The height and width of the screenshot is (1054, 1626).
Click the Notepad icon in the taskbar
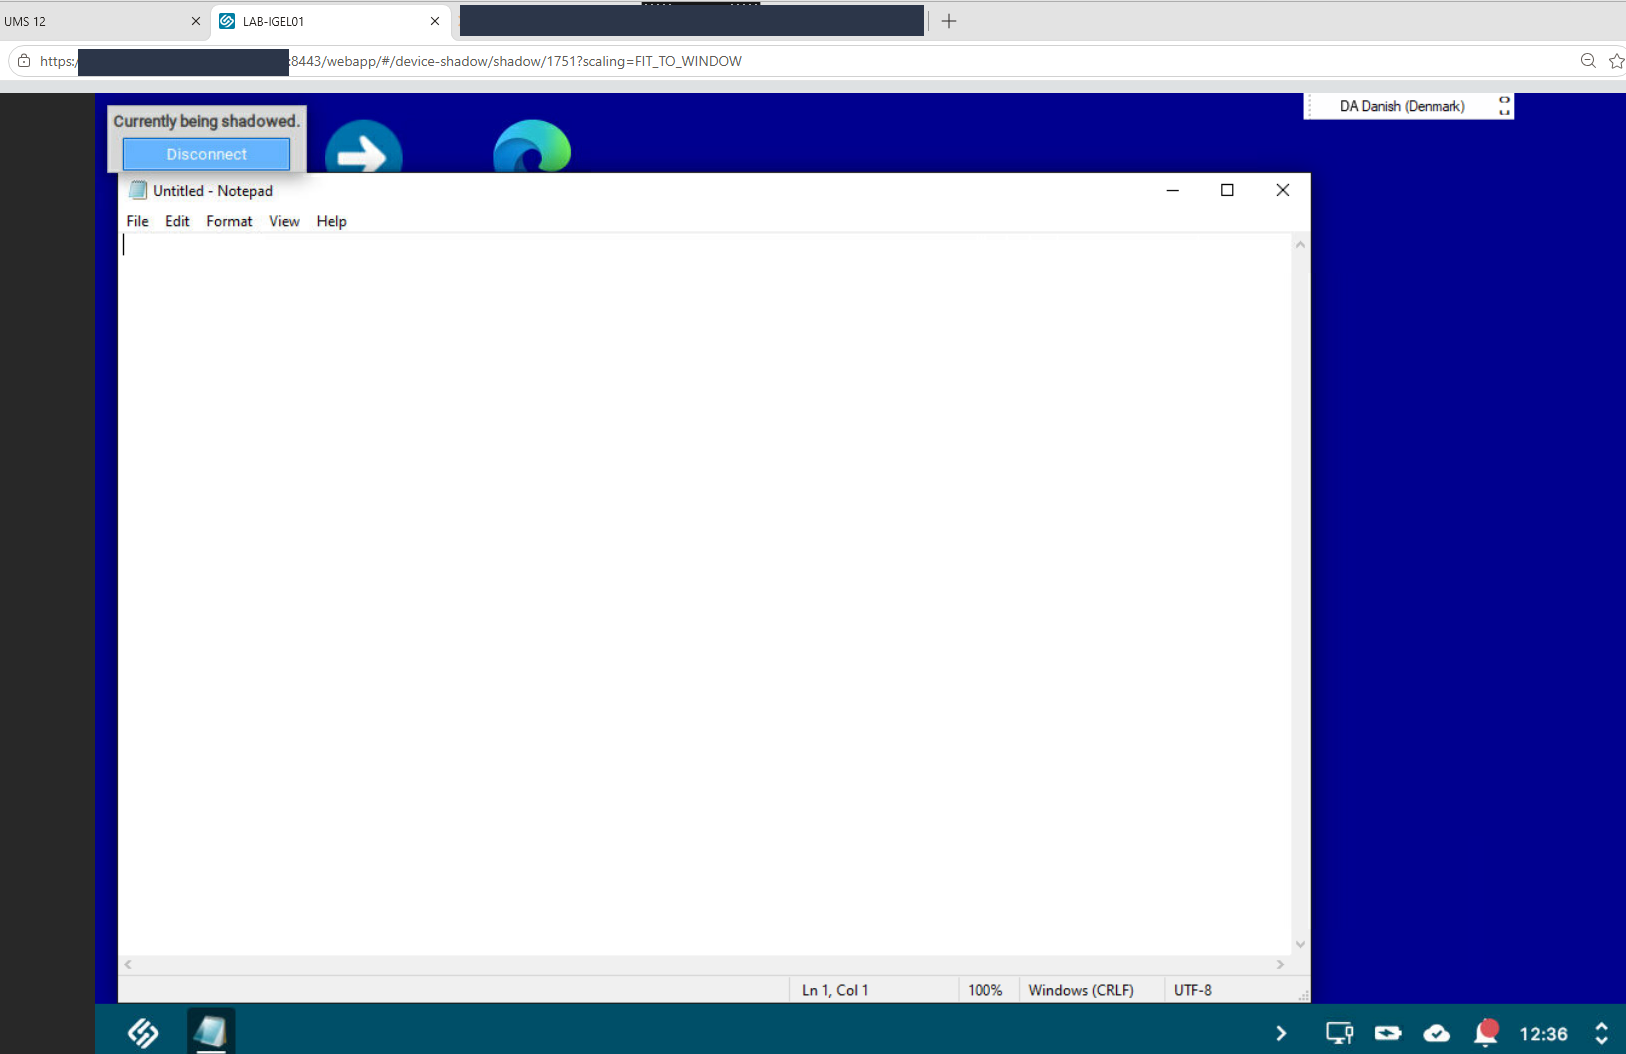211,1032
